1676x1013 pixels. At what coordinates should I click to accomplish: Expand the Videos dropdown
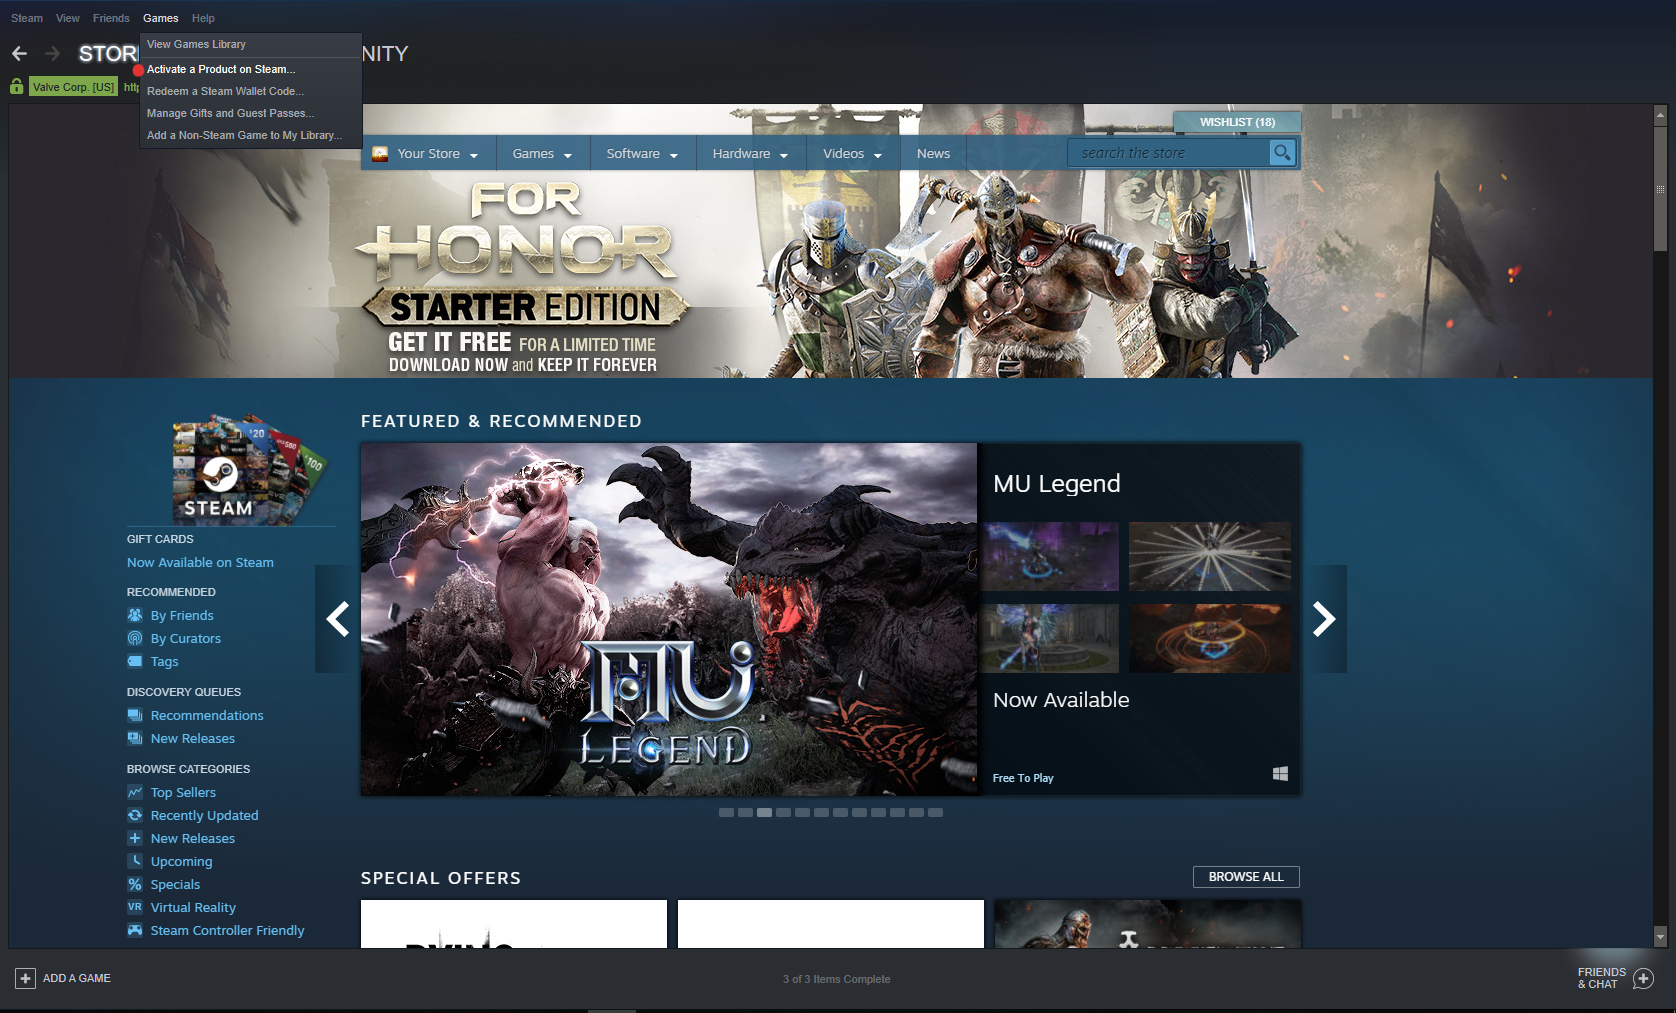pos(878,155)
